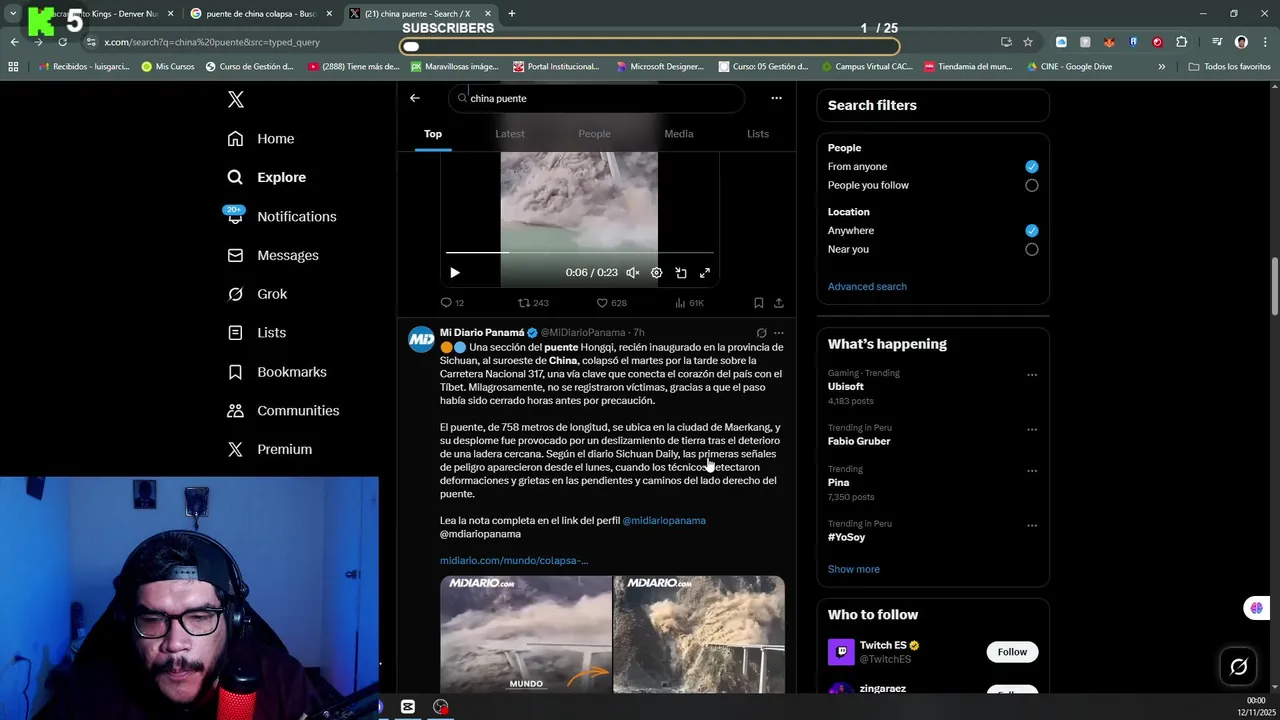The height and width of the screenshot is (720, 1280).
Task: Open search options three-dot menu
Action: (x=776, y=98)
